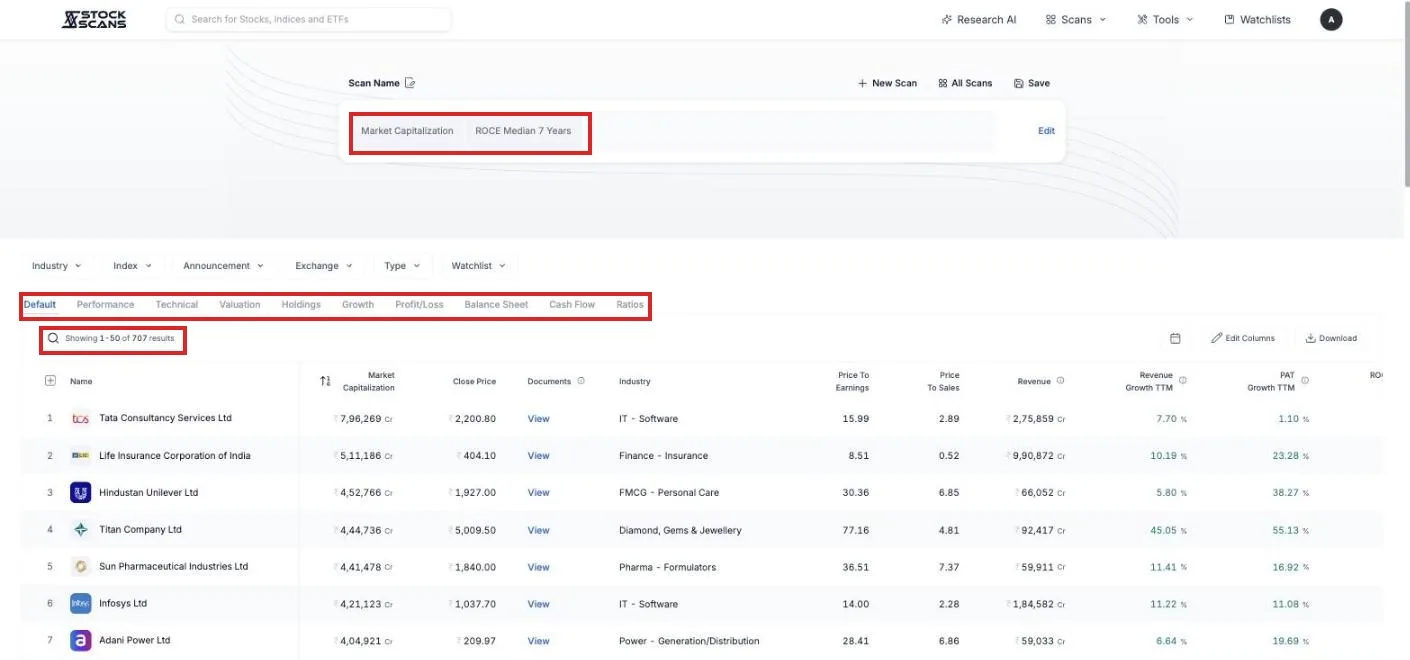The width and height of the screenshot is (1410, 660).
Task: View documents for Titan Company
Action: (x=538, y=530)
